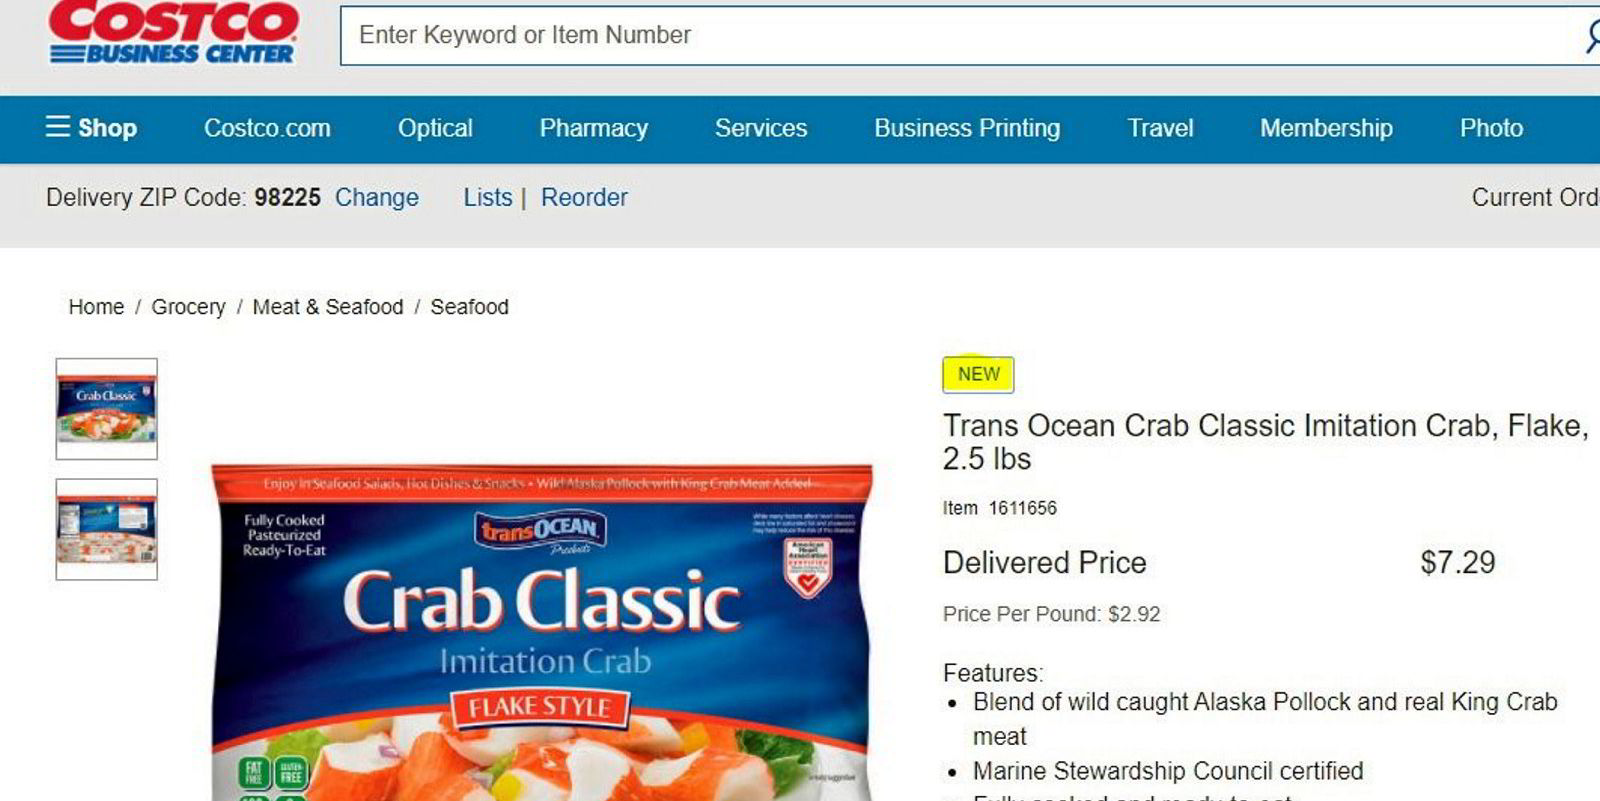Open the Photo section
This screenshot has height=801, width=1600.
(x=1492, y=128)
